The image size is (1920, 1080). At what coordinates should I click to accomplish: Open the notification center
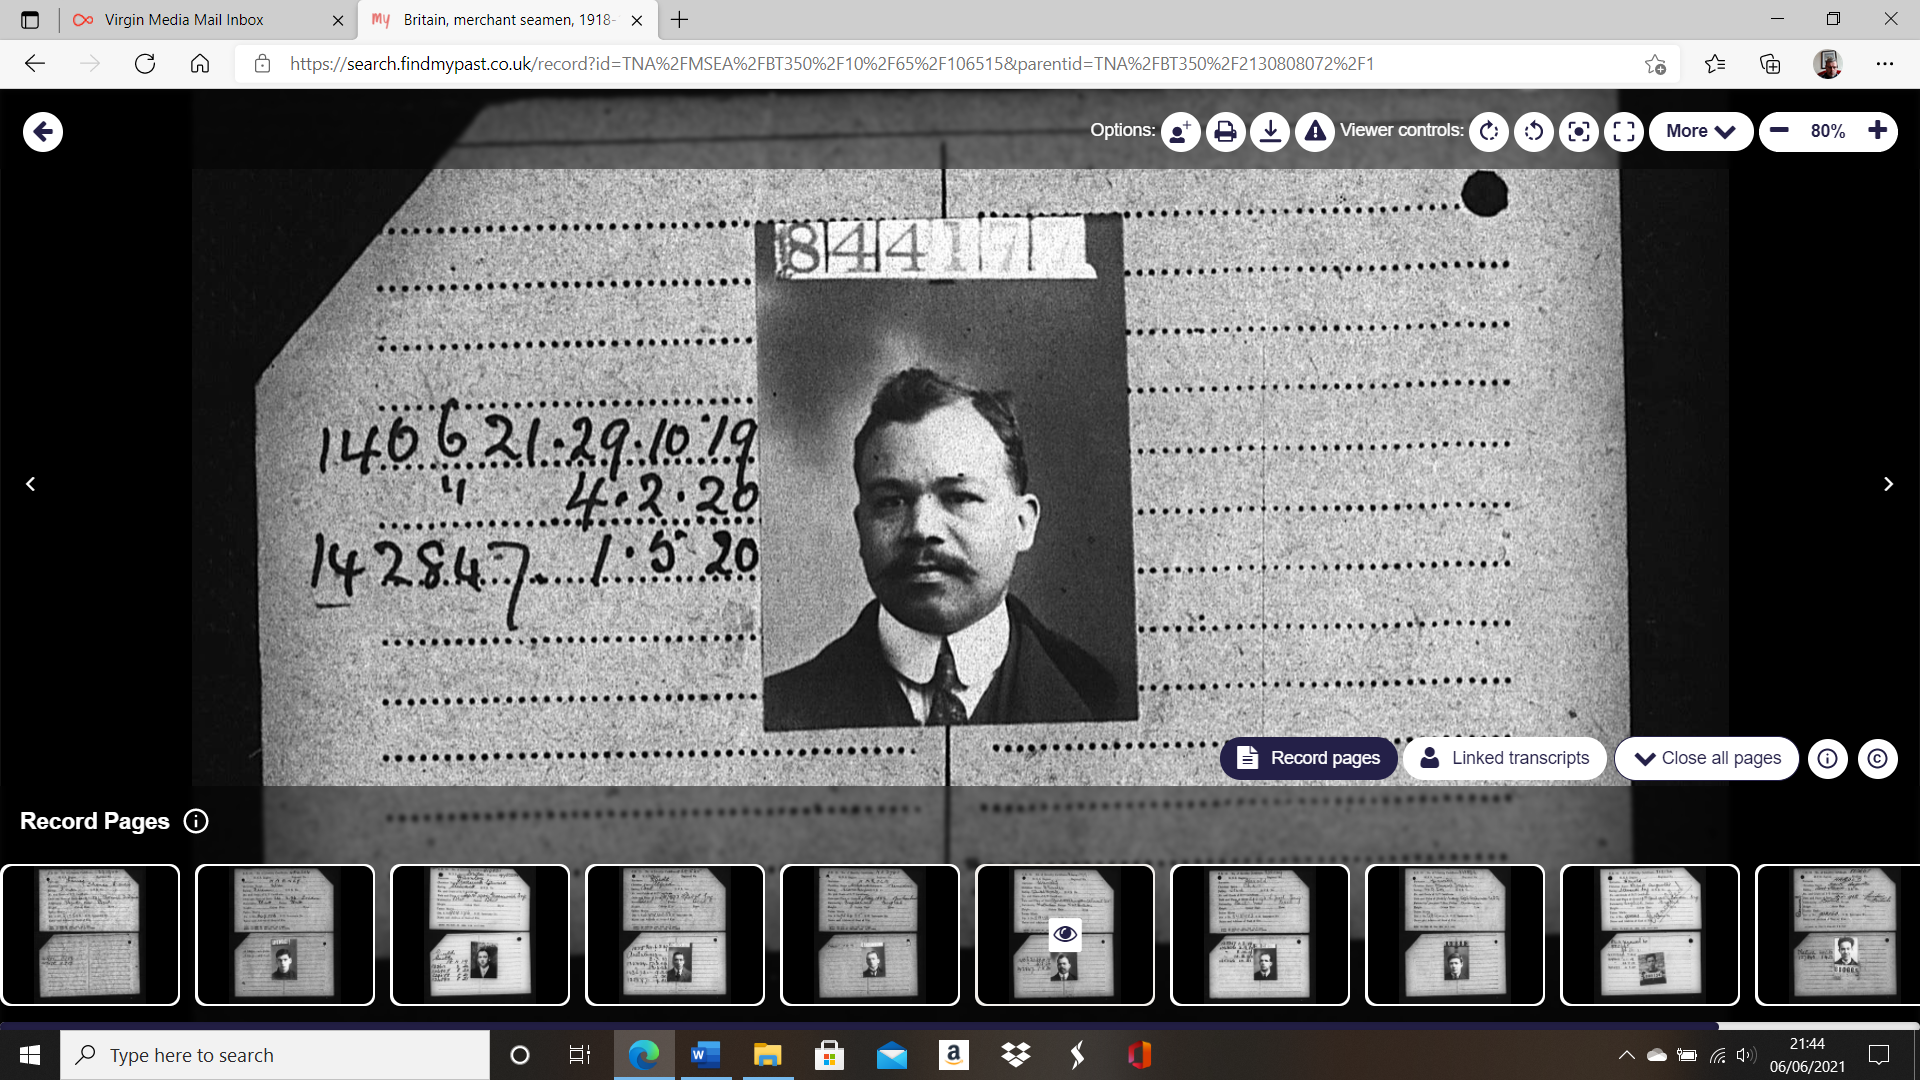click(x=1879, y=1055)
